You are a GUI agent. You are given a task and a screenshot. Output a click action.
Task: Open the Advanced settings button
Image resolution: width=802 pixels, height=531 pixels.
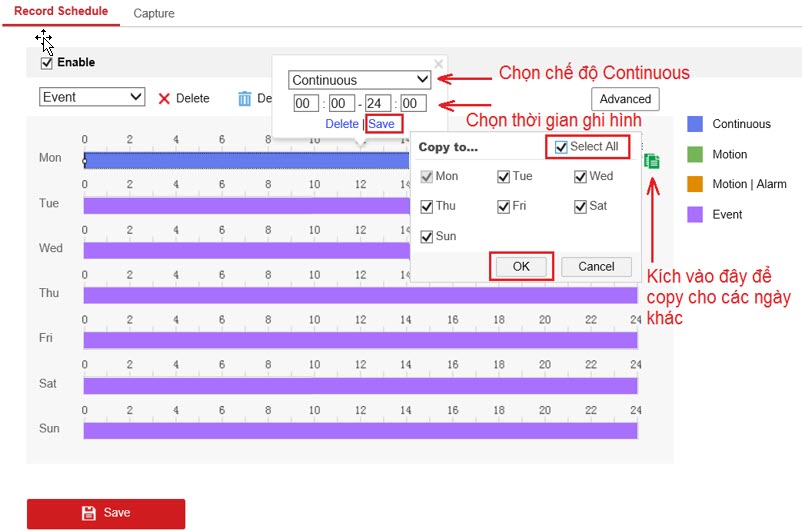625,99
